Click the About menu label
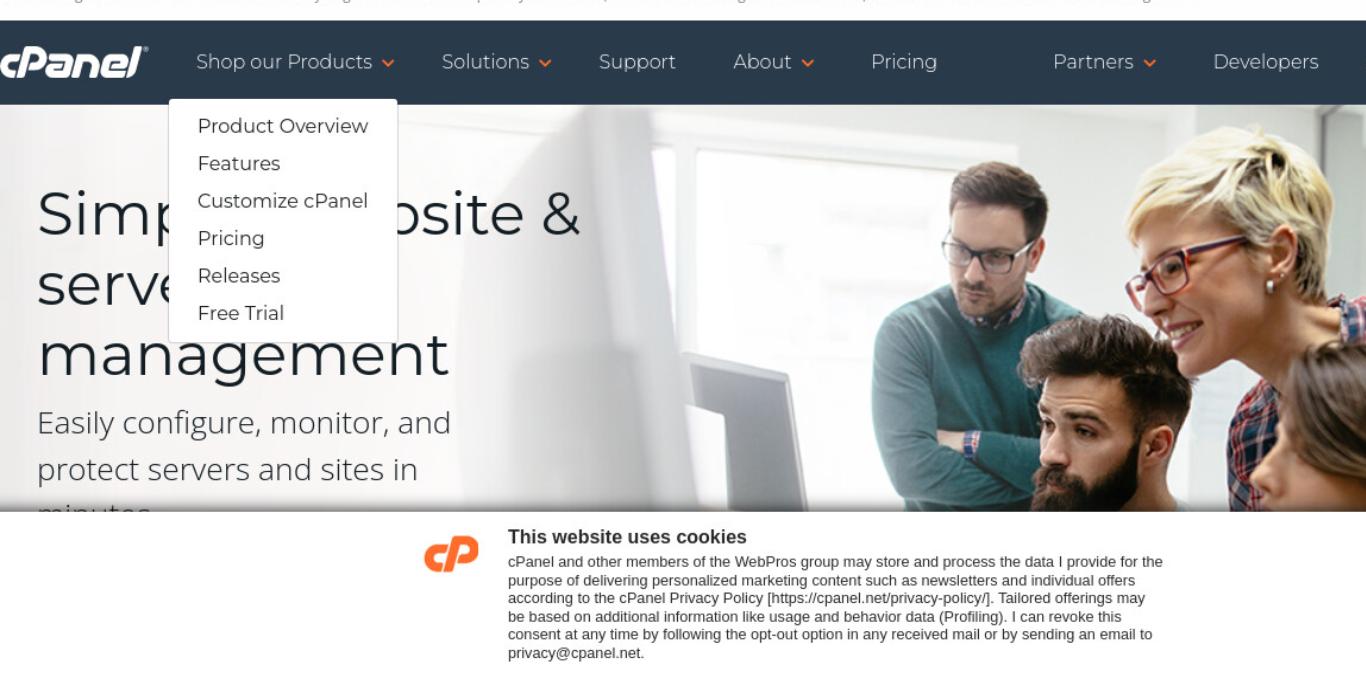1366x677 pixels. (x=762, y=62)
